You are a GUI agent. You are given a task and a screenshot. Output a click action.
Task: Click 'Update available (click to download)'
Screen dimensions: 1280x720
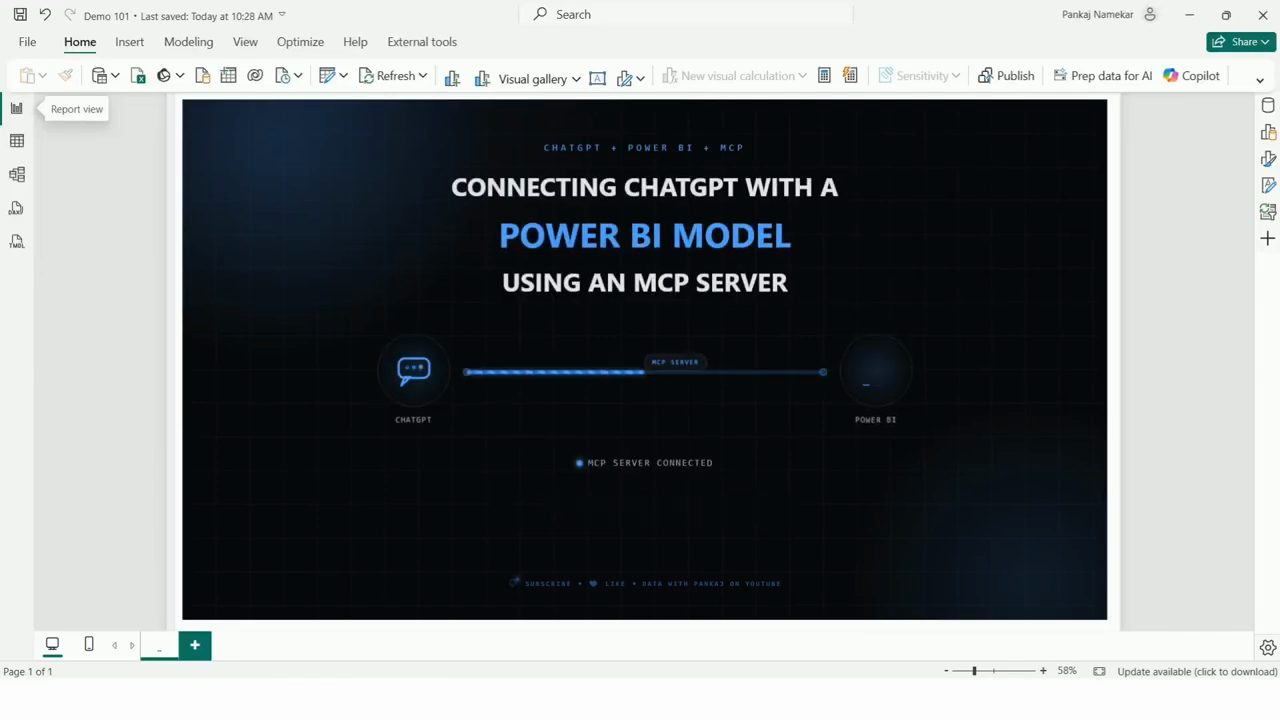click(1197, 671)
